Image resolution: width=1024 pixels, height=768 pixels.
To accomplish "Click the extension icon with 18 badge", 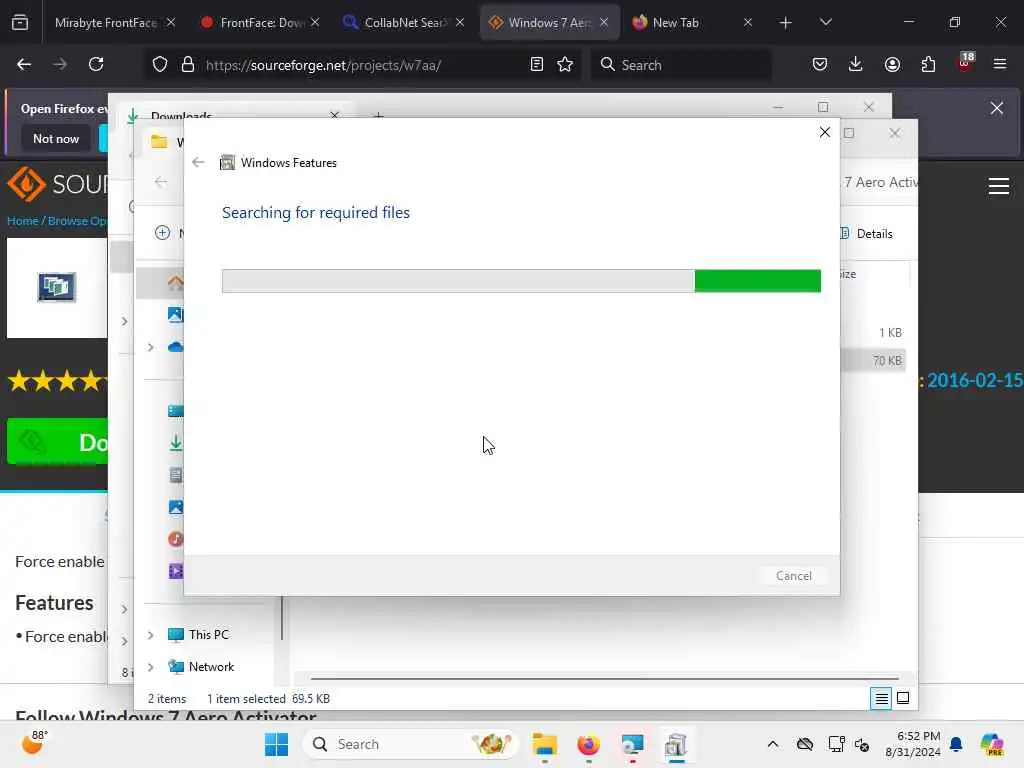I will point(965,63).
